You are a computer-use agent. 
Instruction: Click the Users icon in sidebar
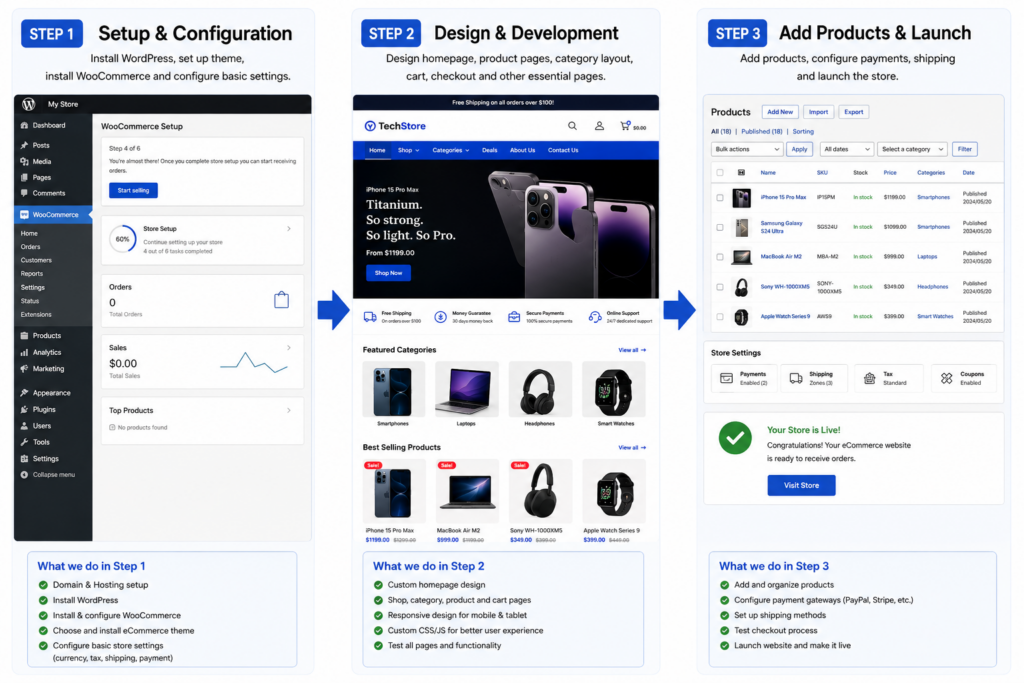coord(24,426)
